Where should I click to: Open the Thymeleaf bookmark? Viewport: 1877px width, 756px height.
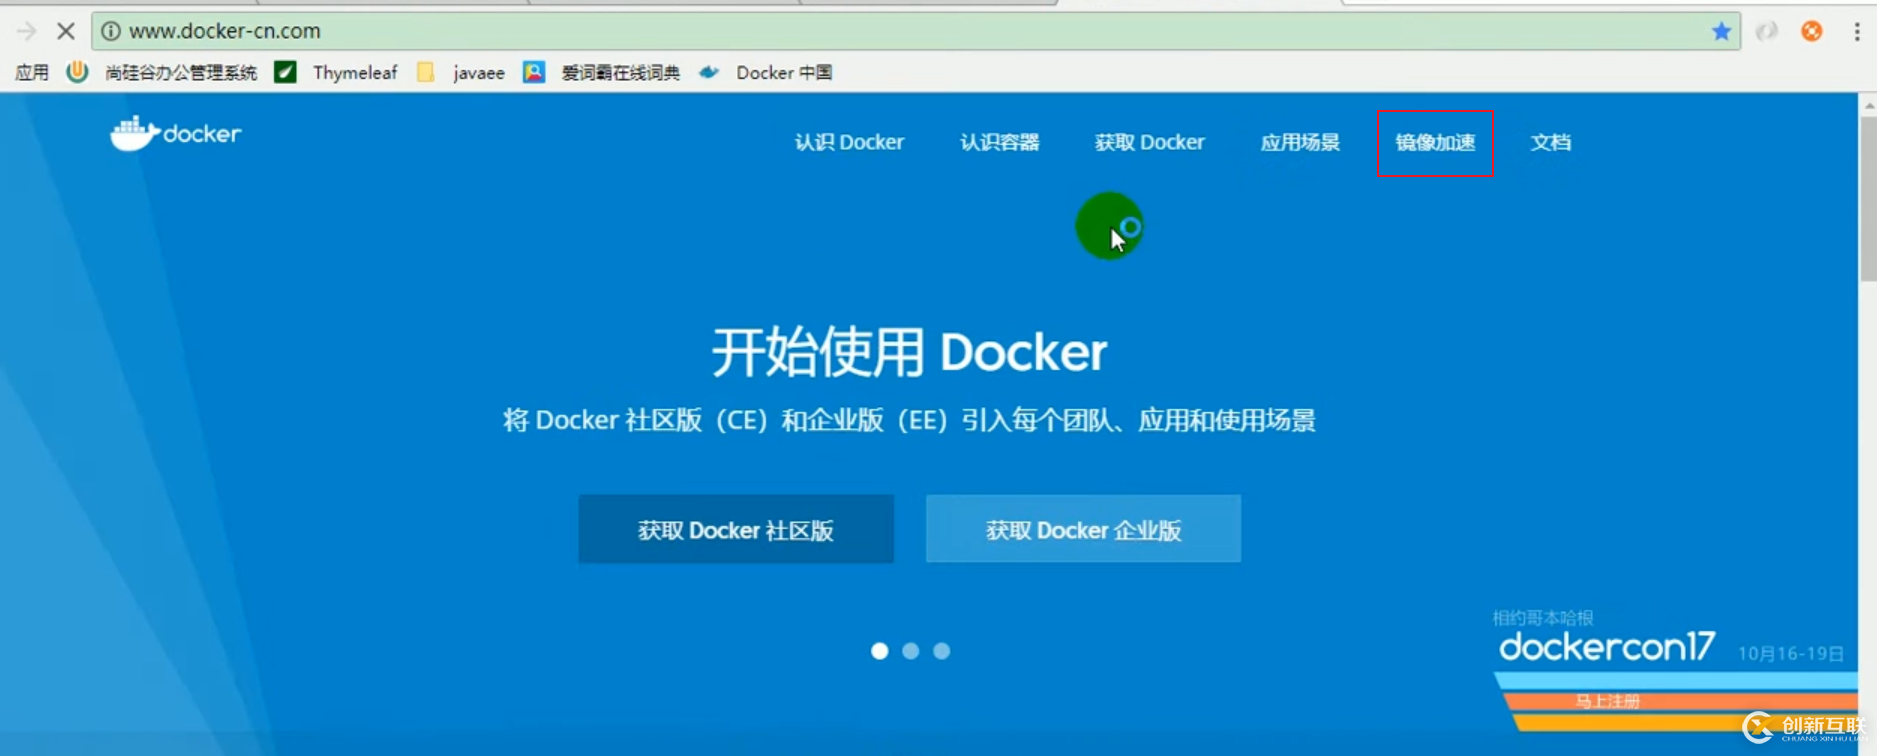354,72
